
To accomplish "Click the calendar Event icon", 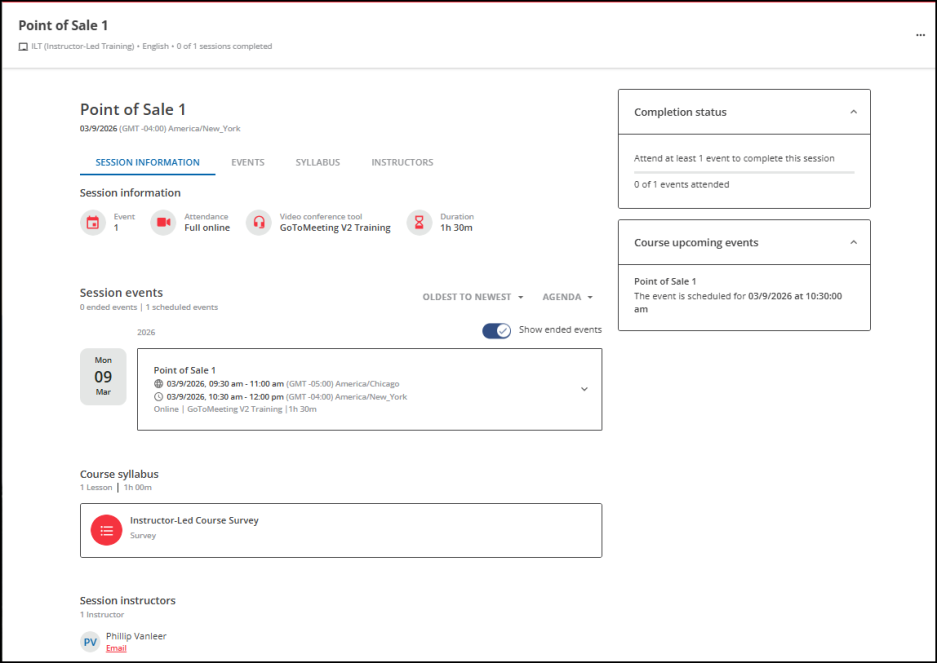I will [93, 223].
